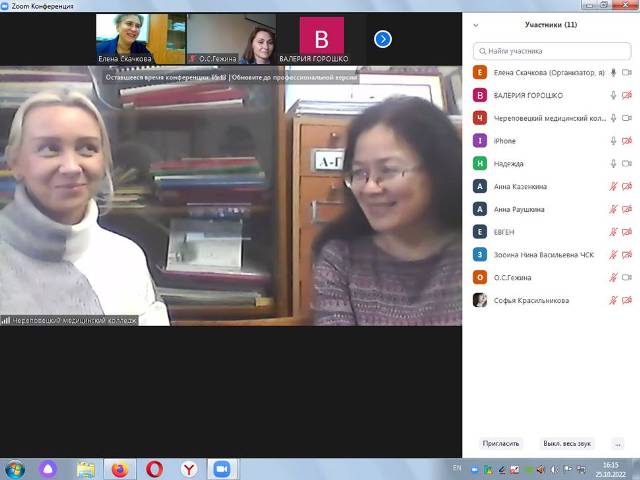640x480 pixels.
Task: Click muted mic icon for Софья Красильникова
Action: coord(613,301)
